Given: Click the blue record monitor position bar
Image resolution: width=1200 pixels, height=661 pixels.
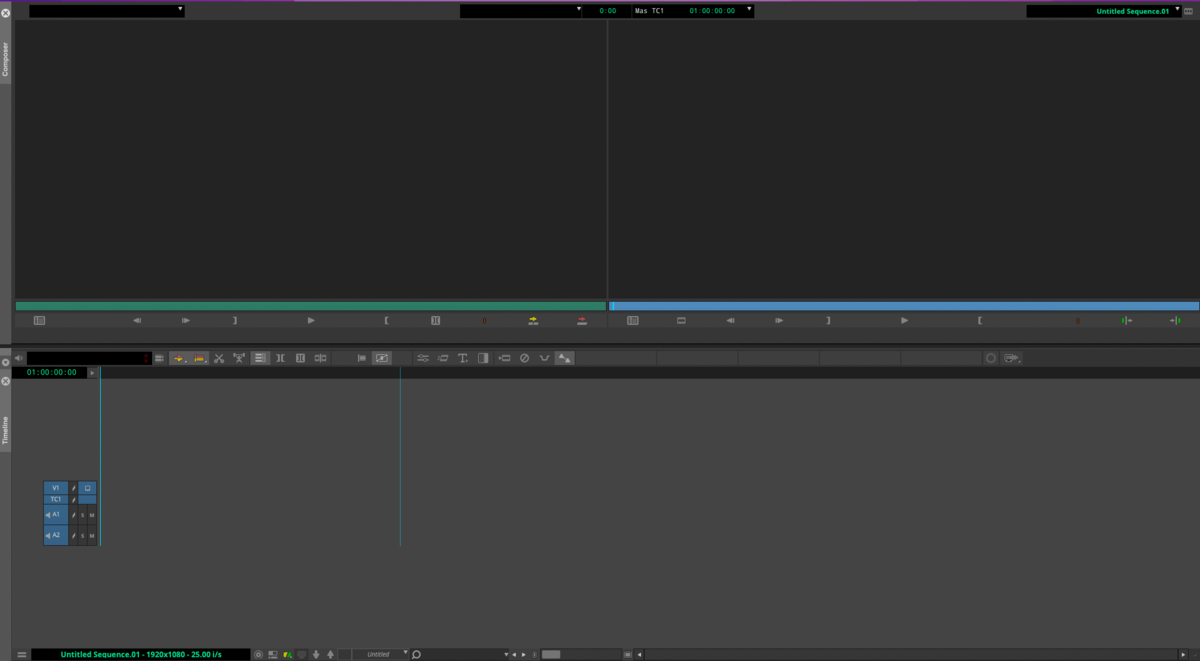Looking at the screenshot, I should (904, 306).
